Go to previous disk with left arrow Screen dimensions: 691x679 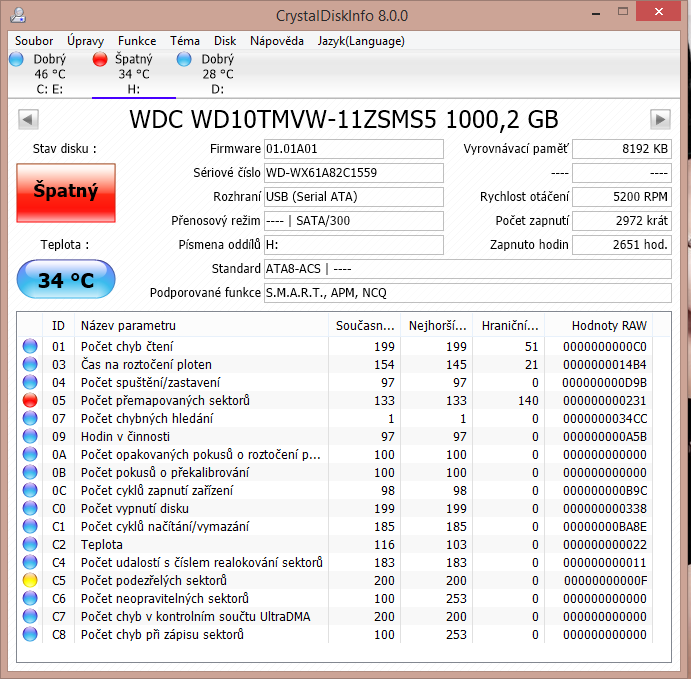(x=29, y=120)
